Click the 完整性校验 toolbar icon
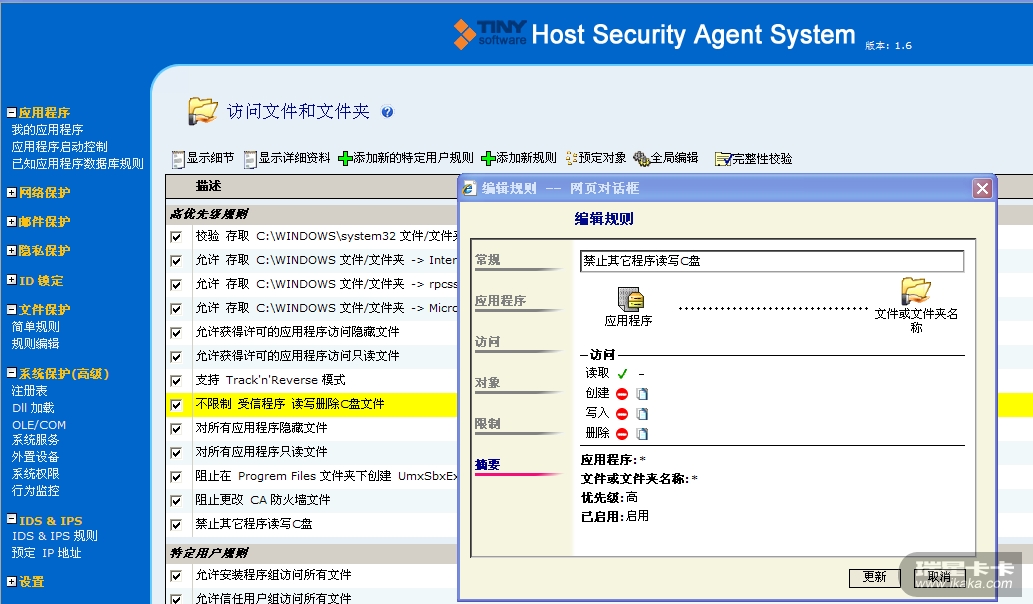 722,158
